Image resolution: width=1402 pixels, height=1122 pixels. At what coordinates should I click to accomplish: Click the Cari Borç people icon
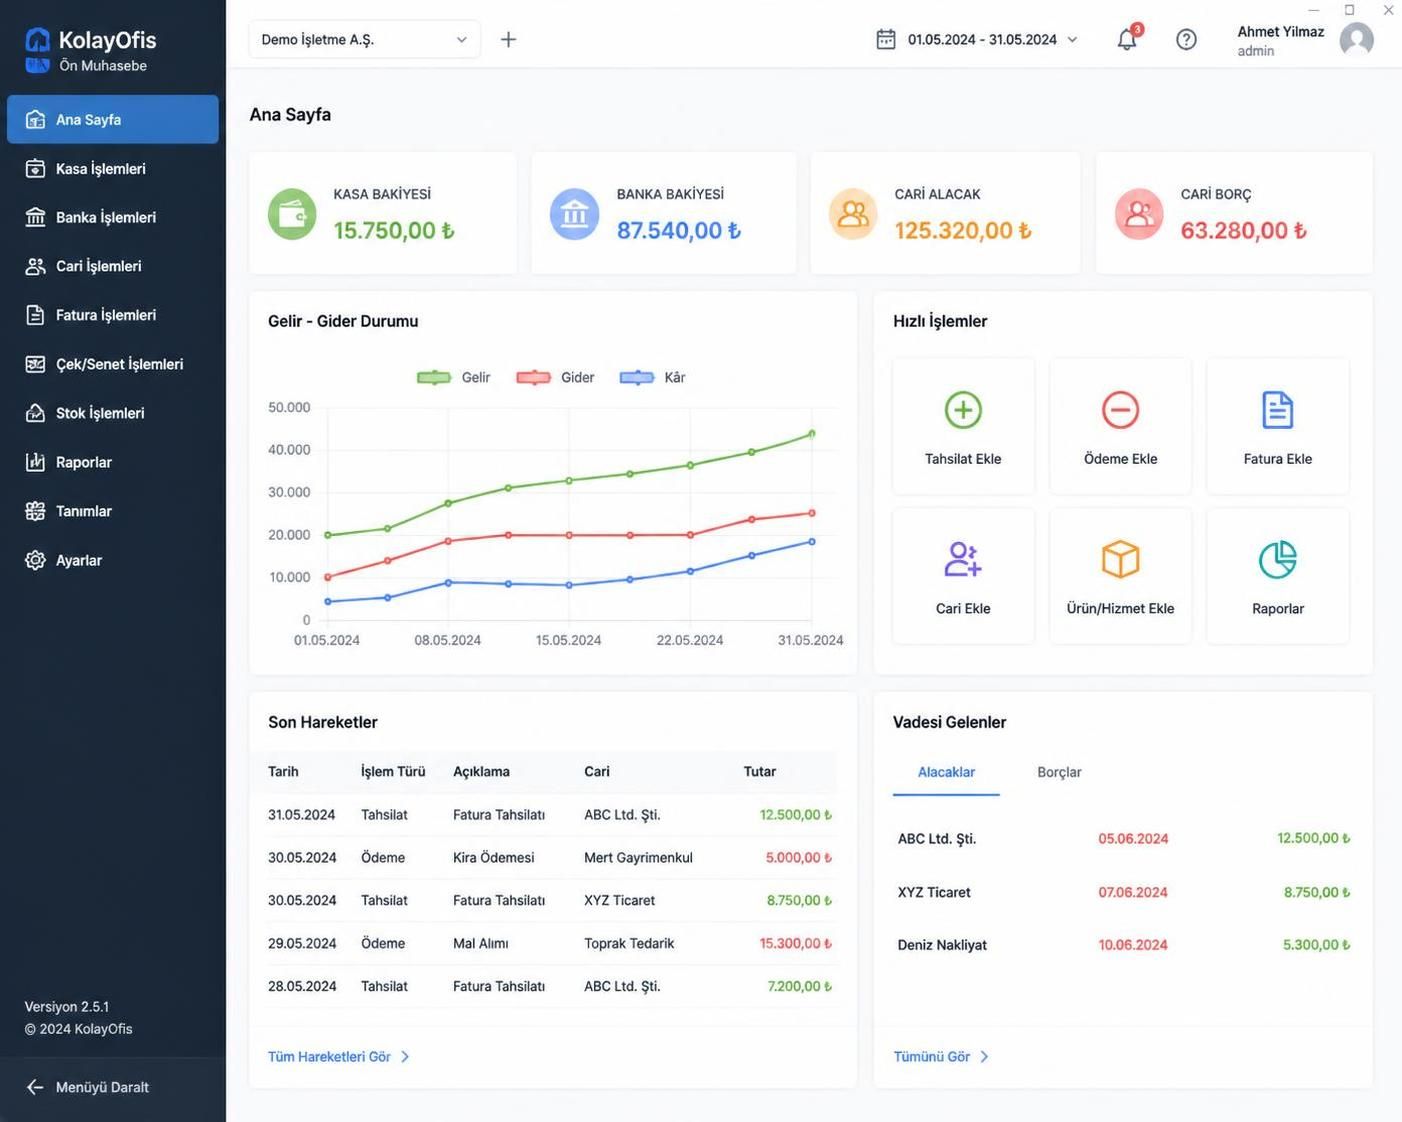pyautogui.click(x=1139, y=214)
